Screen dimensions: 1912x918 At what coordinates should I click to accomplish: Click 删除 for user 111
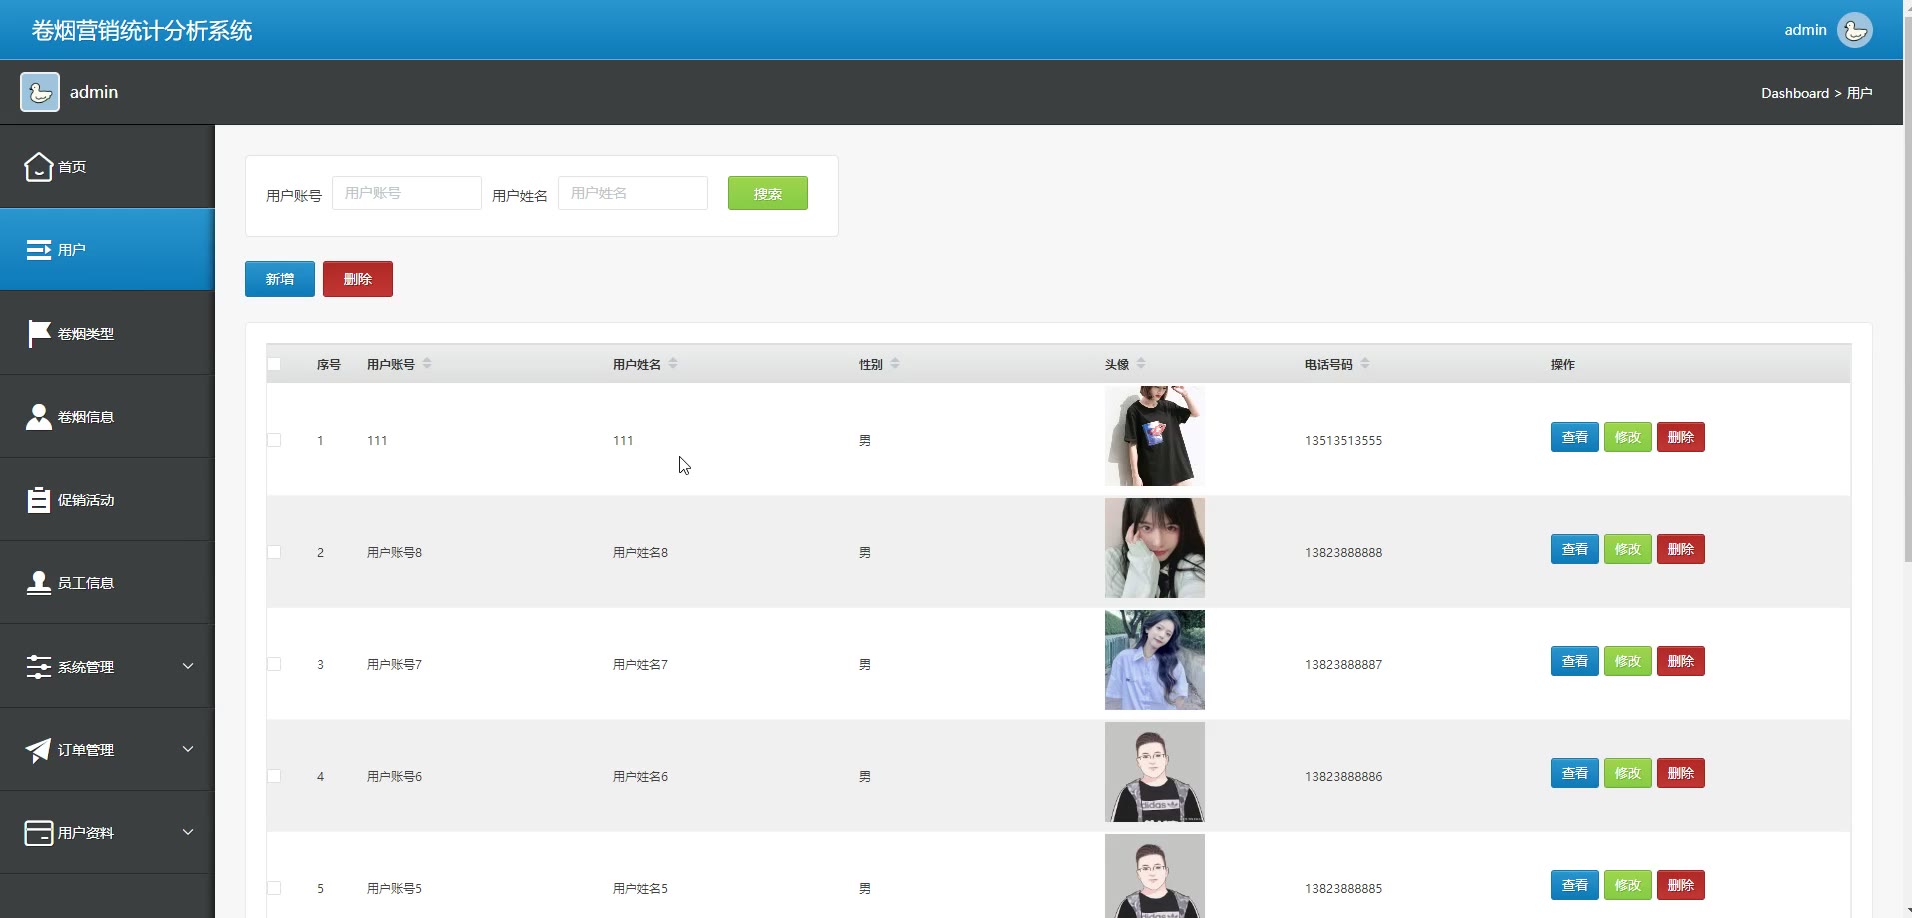coord(1681,437)
